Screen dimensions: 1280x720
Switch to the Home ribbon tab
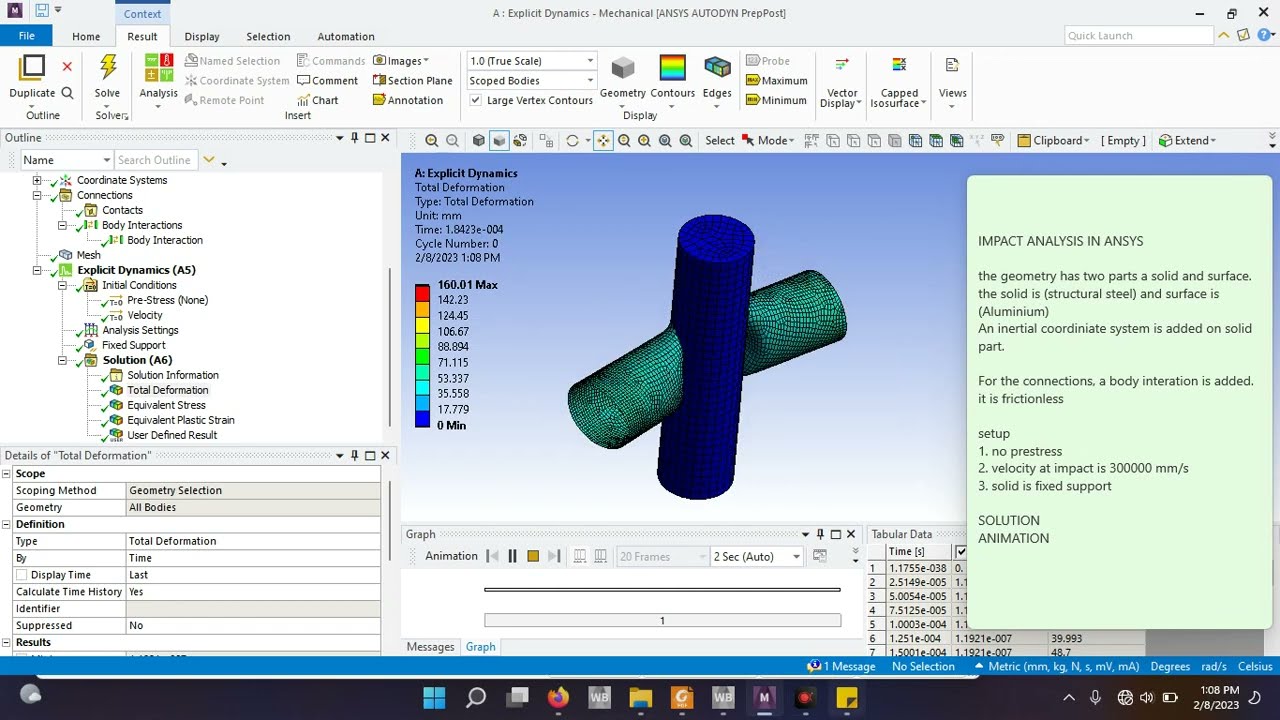[x=86, y=36]
